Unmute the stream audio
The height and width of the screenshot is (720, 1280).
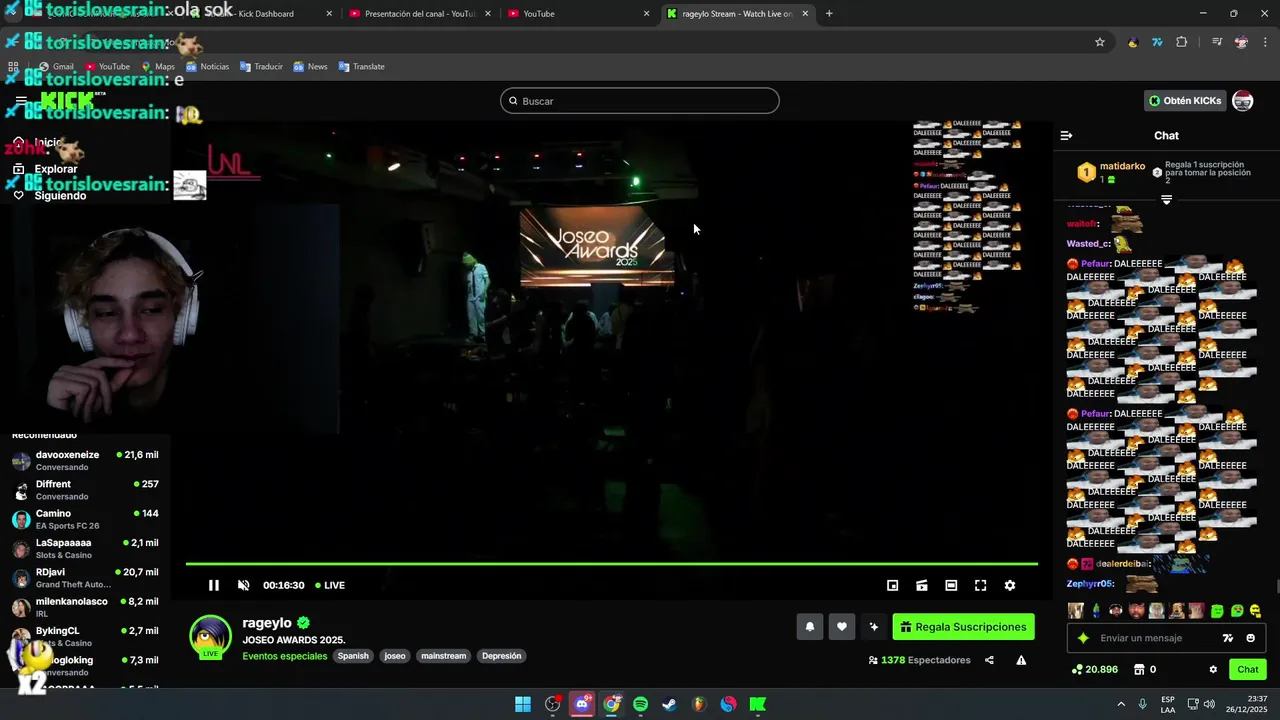(x=243, y=585)
